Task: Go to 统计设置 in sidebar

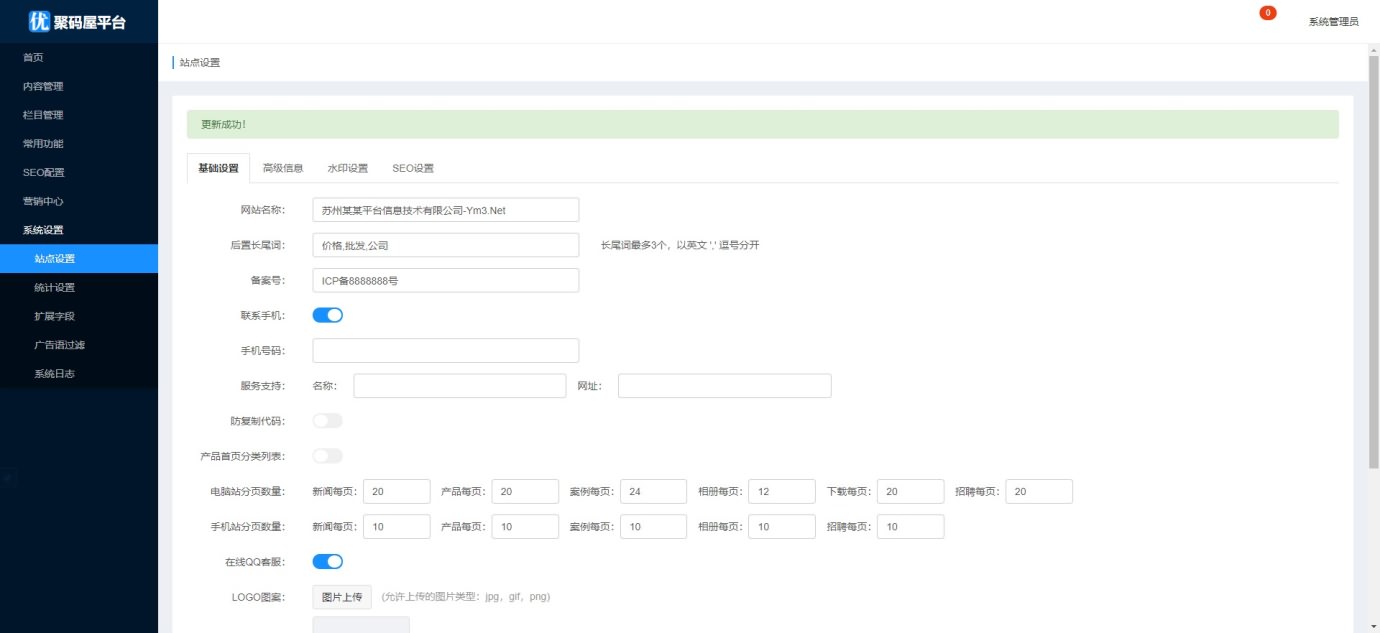Action: (x=54, y=288)
